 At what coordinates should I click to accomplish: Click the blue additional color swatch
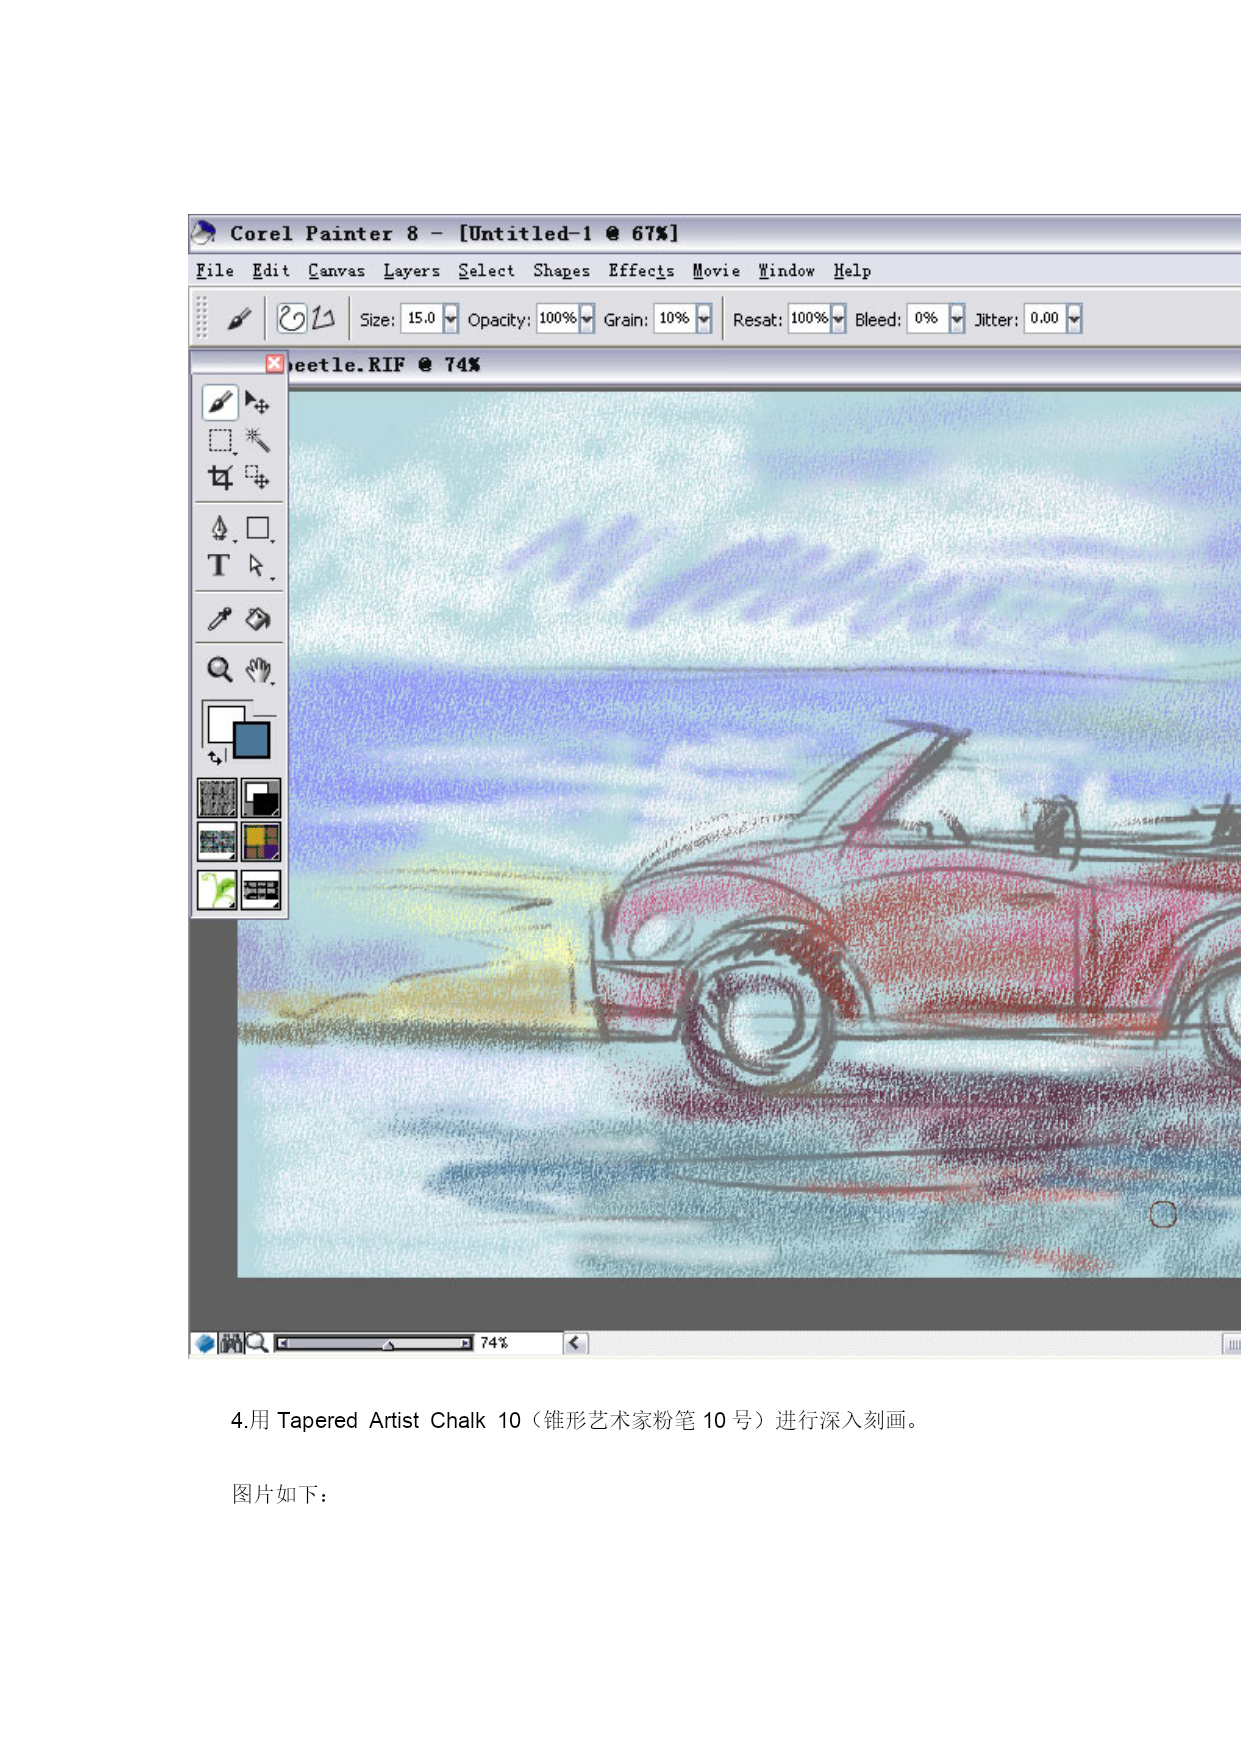tap(253, 741)
